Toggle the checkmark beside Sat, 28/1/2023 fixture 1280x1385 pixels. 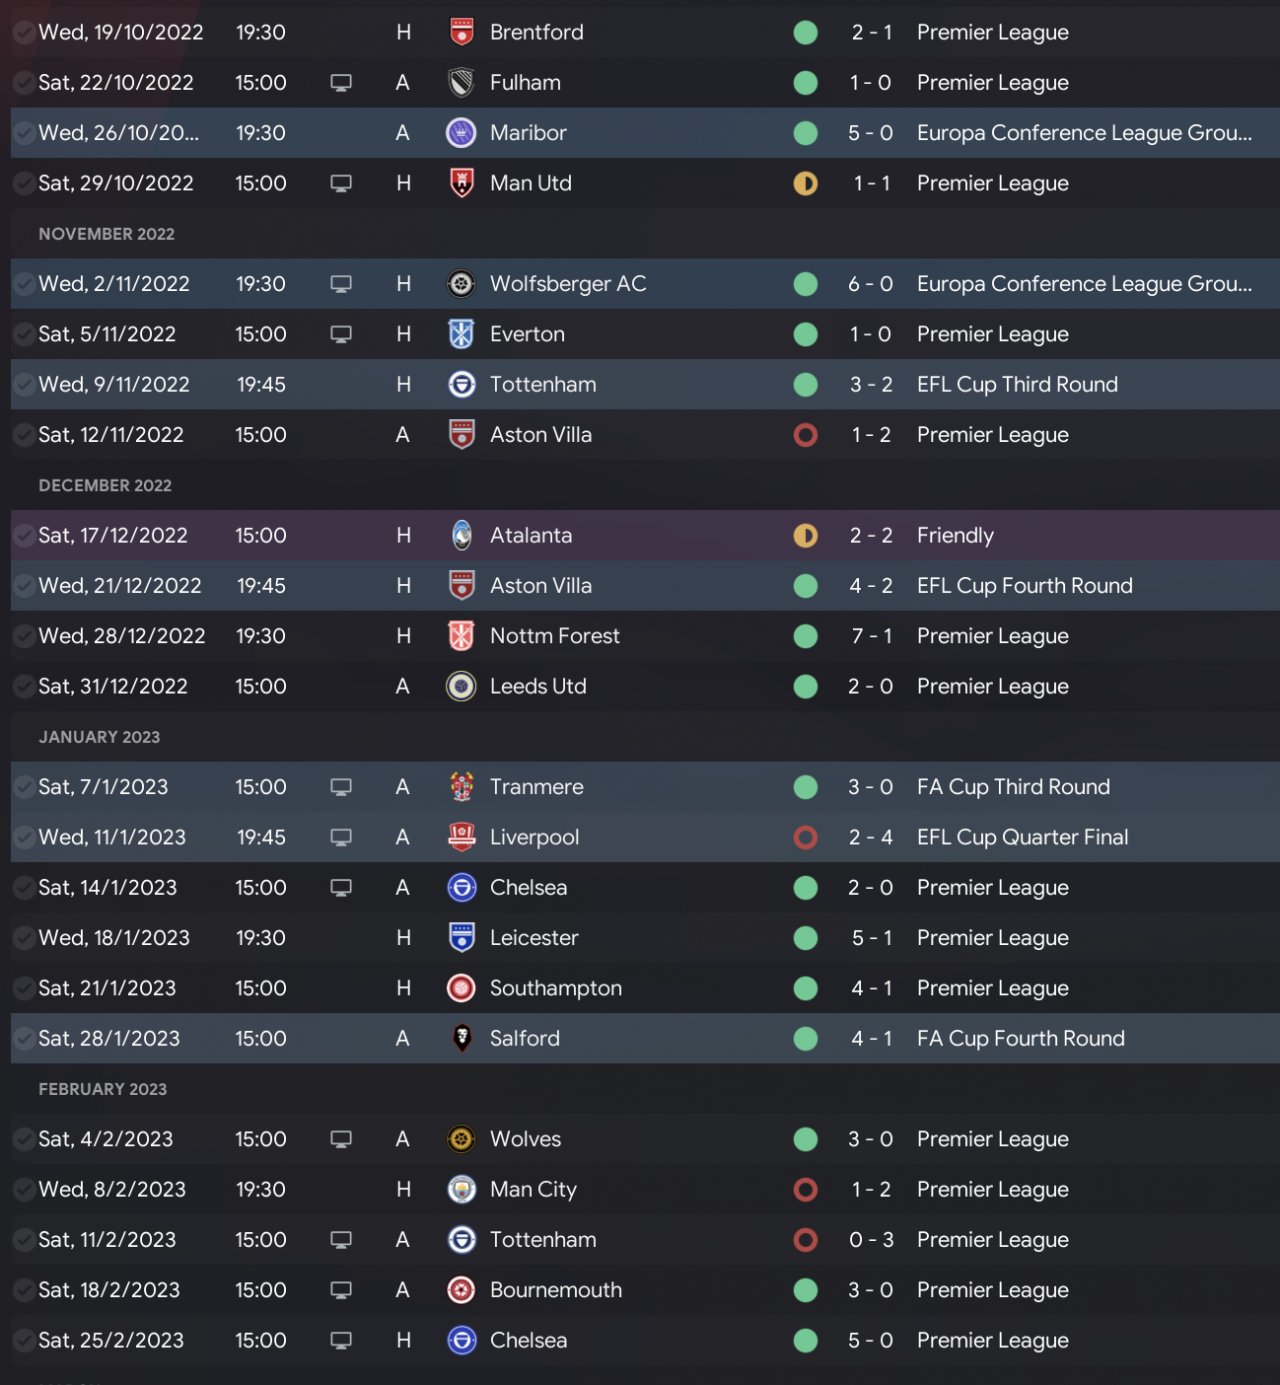(23, 1039)
